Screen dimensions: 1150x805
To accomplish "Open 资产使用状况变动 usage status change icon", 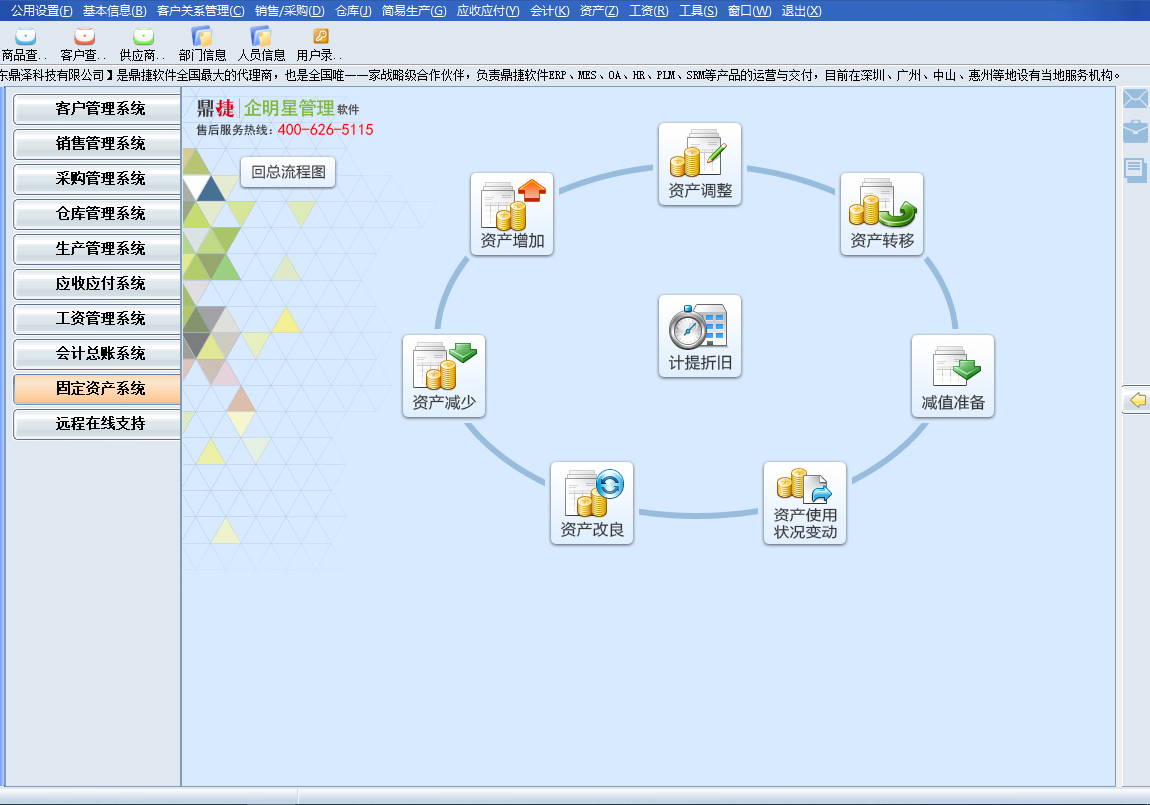I will pos(805,503).
